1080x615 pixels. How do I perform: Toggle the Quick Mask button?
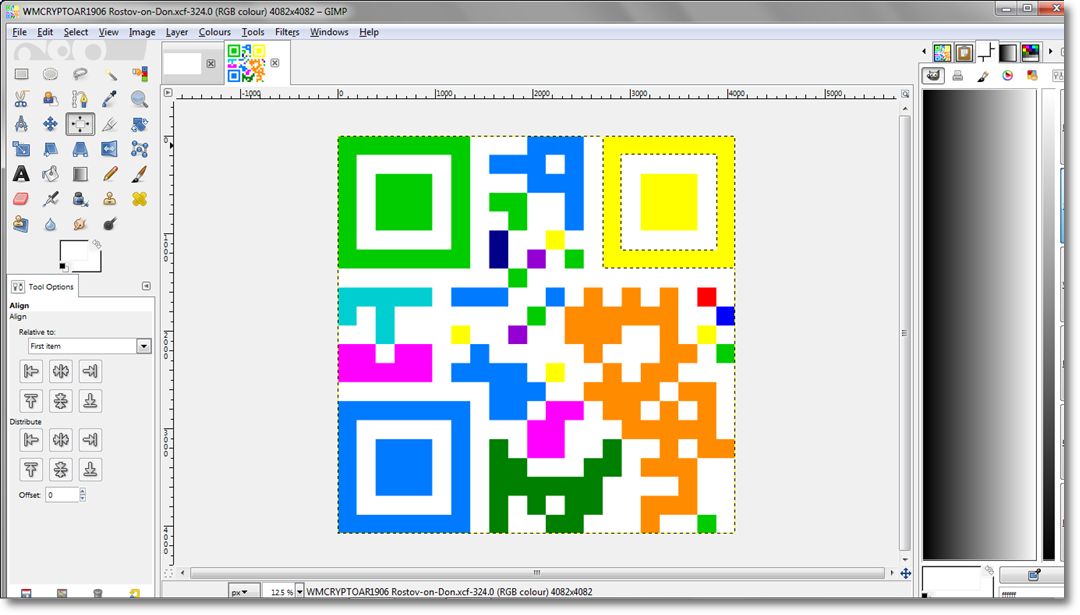168,572
